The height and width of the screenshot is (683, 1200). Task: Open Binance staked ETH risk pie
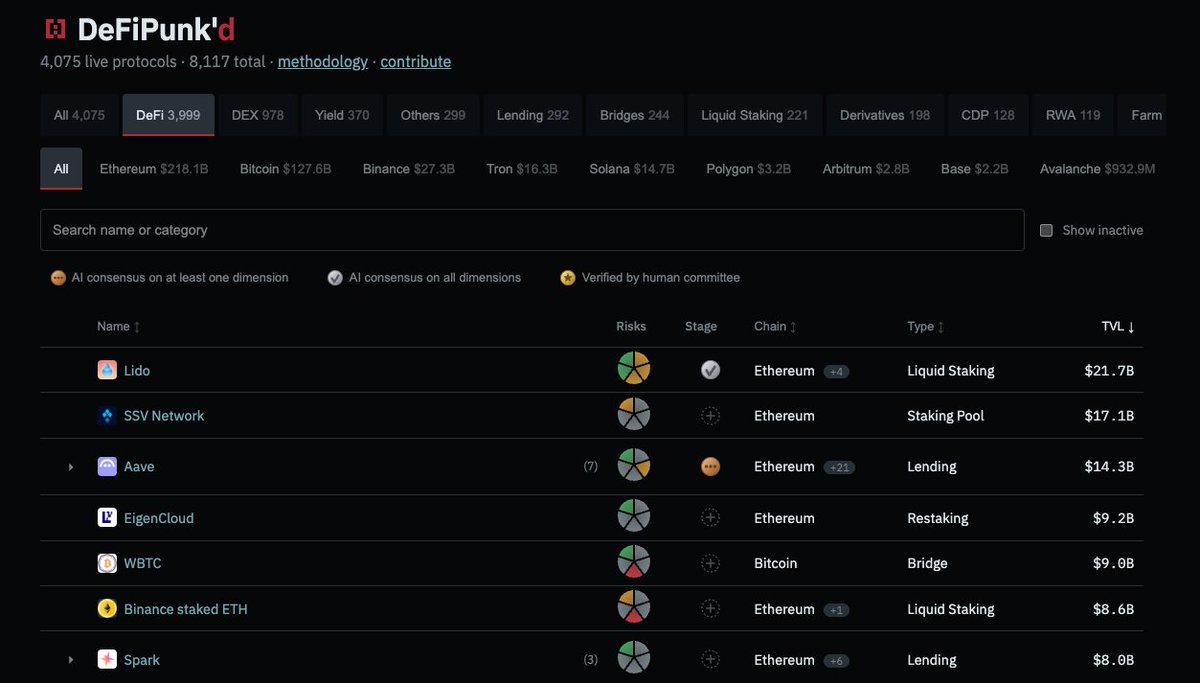point(634,608)
